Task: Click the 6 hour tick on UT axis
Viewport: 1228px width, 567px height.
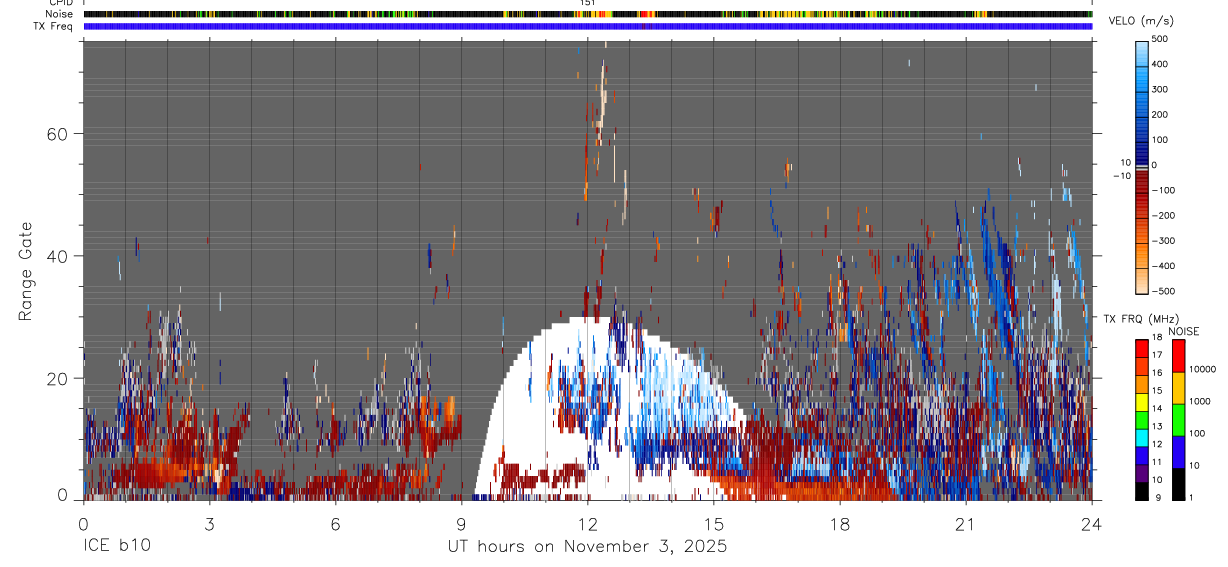Action: [x=335, y=523]
